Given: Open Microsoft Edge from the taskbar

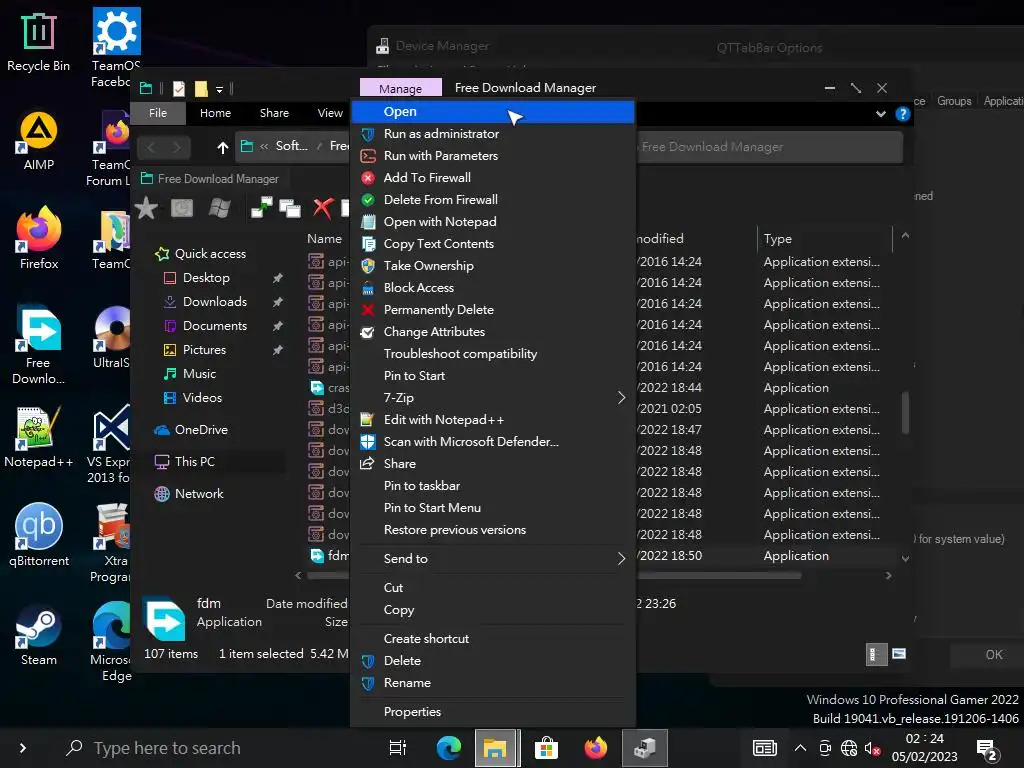Looking at the screenshot, I should [x=449, y=748].
